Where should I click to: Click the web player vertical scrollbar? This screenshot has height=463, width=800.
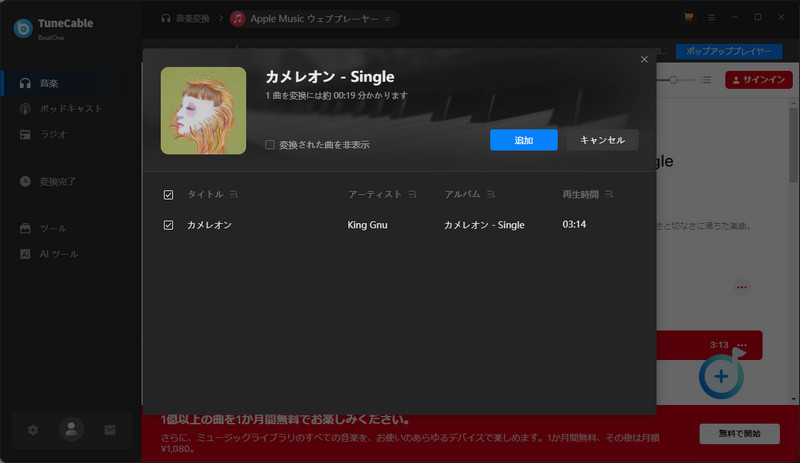[793, 144]
